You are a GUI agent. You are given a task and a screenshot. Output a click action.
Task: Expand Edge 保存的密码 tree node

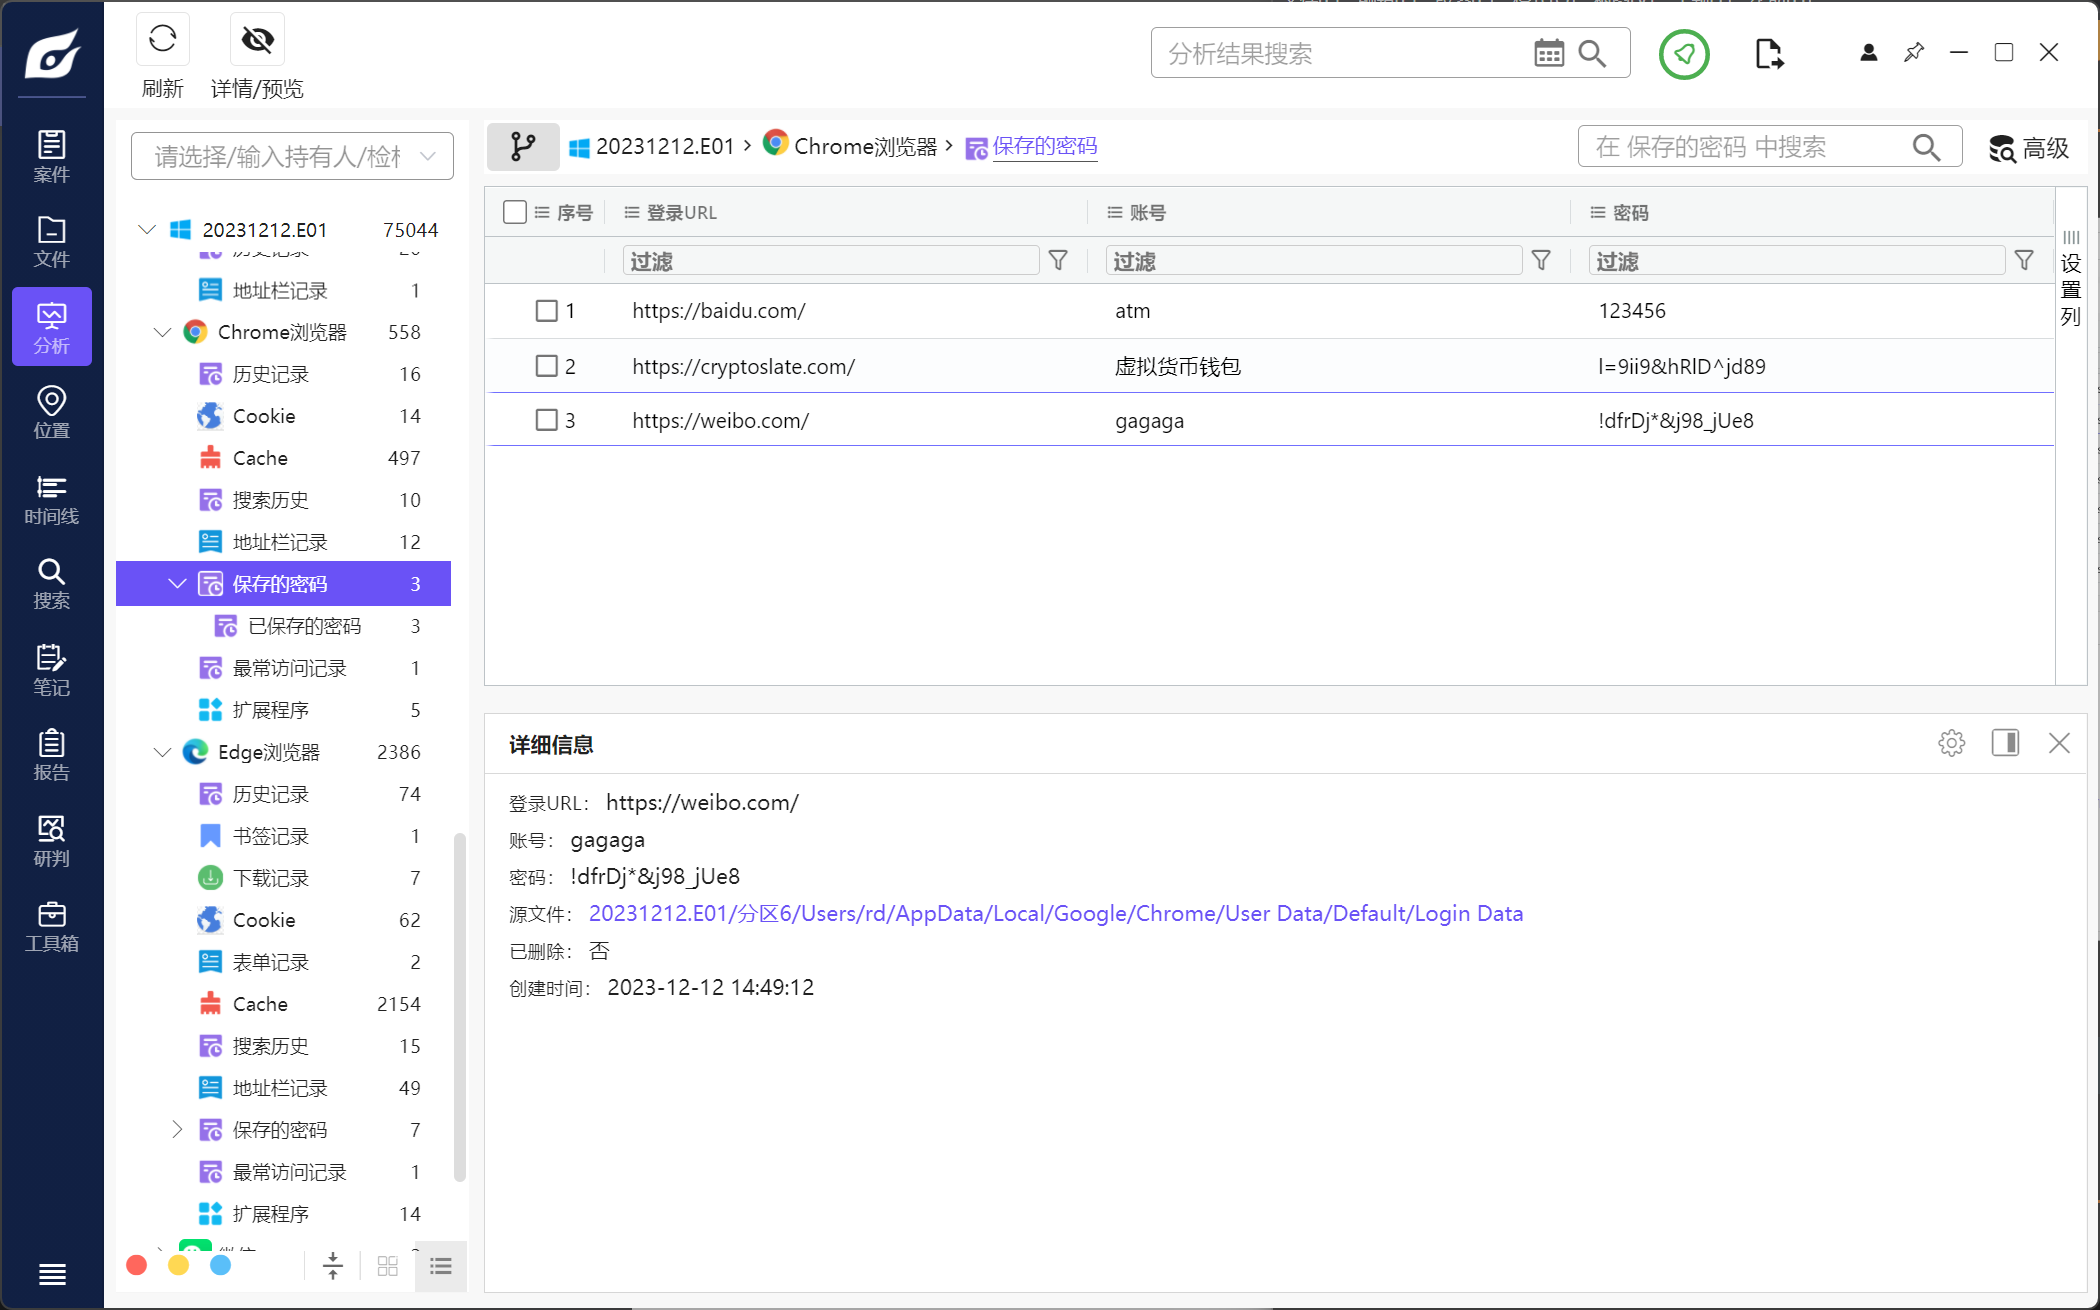click(x=177, y=1129)
